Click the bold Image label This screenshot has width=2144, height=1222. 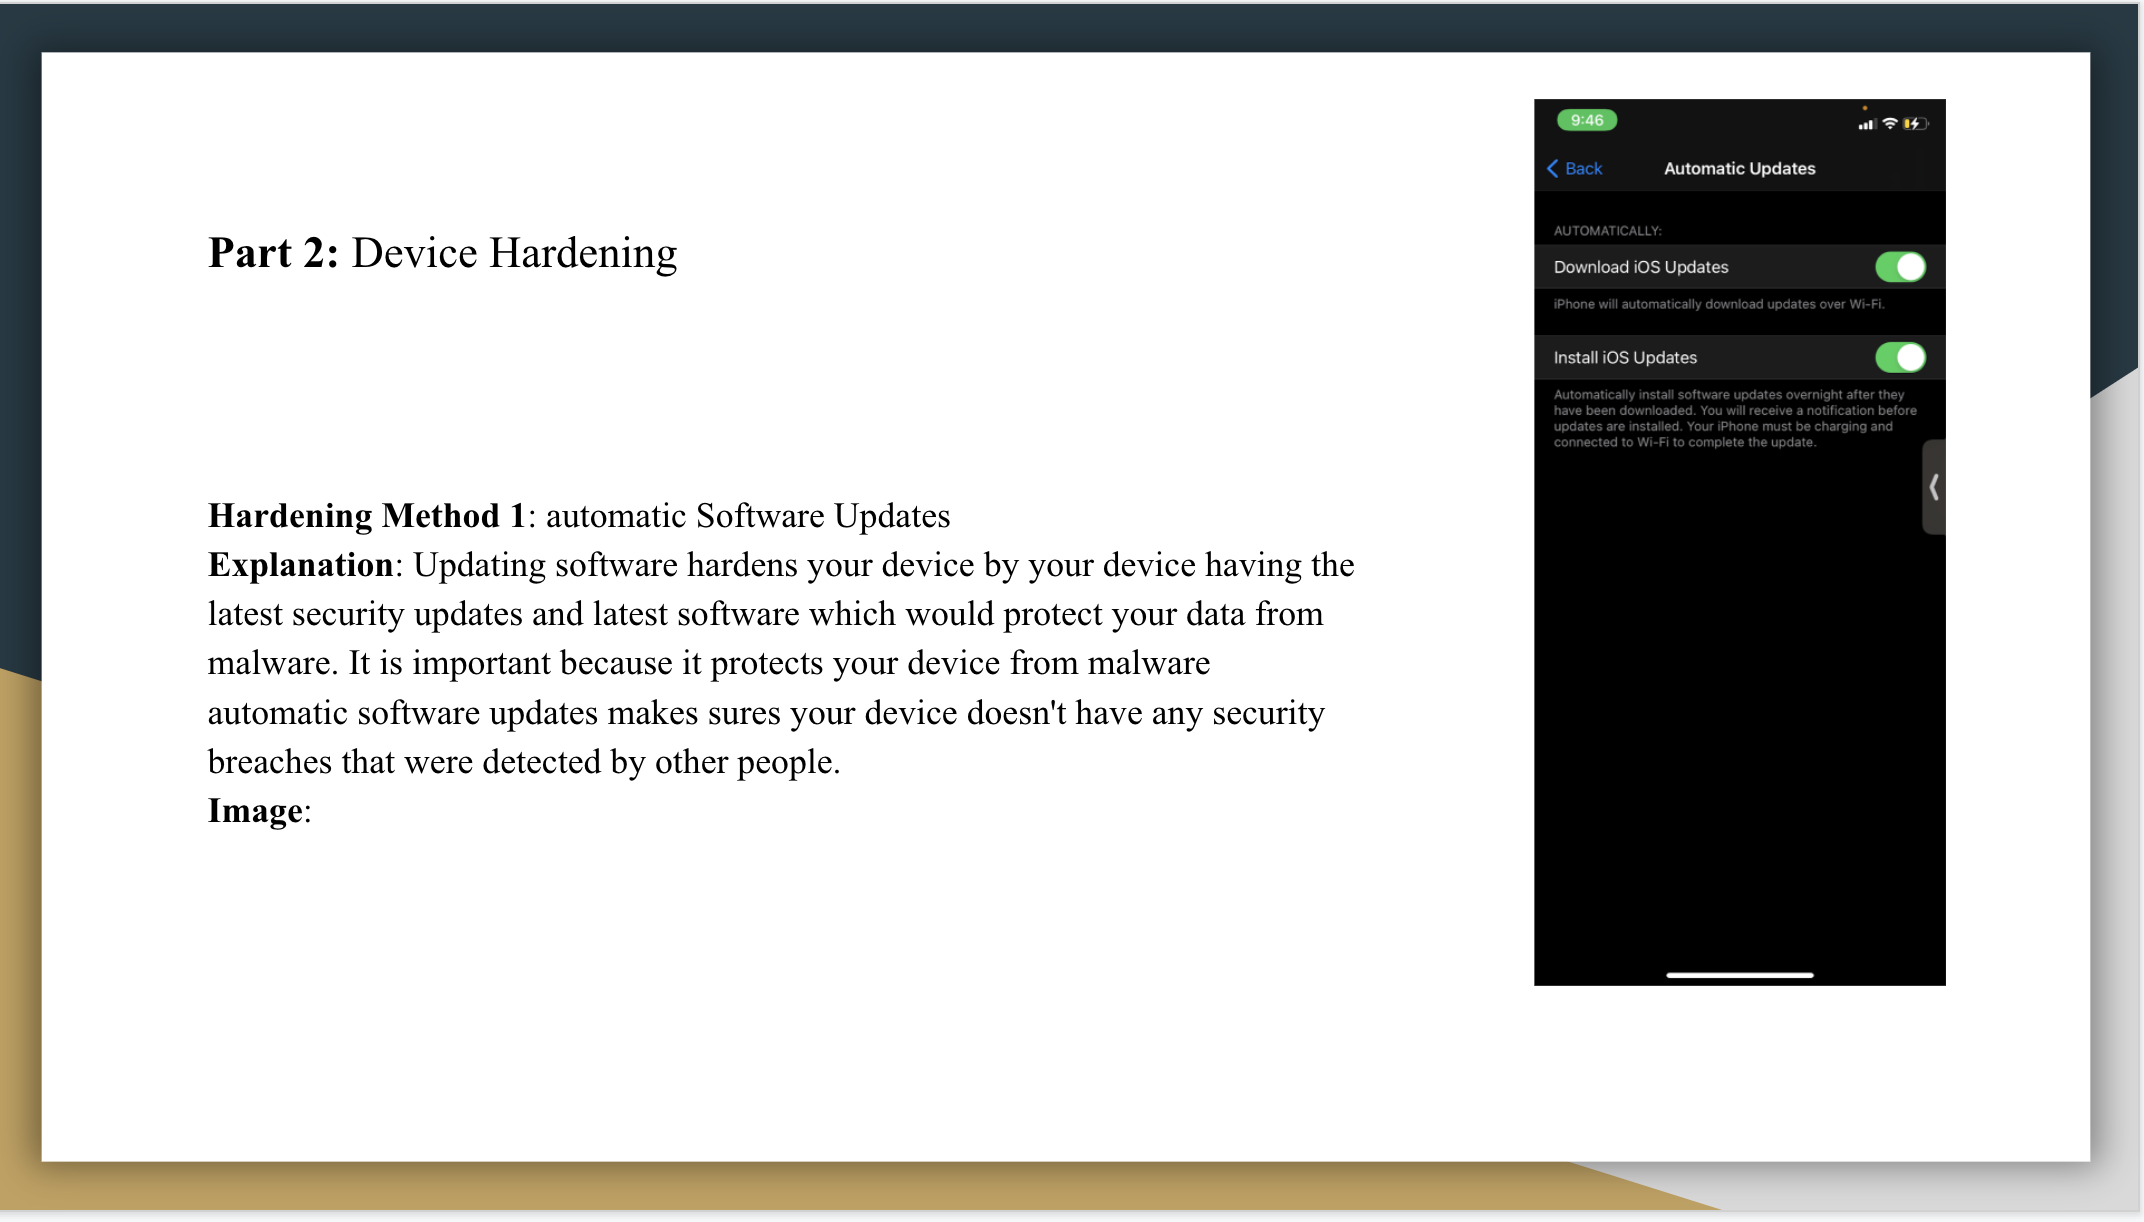tap(256, 811)
